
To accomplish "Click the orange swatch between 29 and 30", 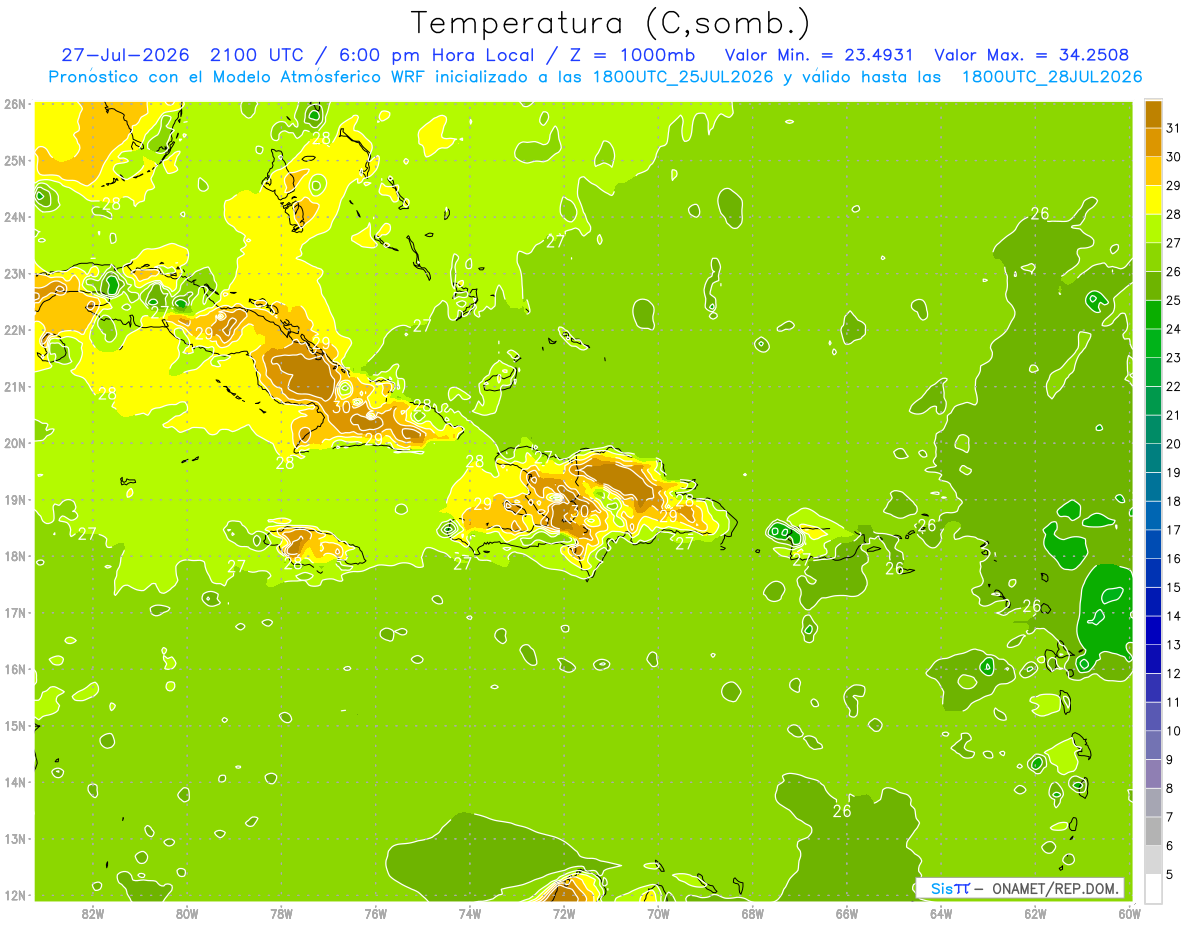I will [x=1153, y=171].
